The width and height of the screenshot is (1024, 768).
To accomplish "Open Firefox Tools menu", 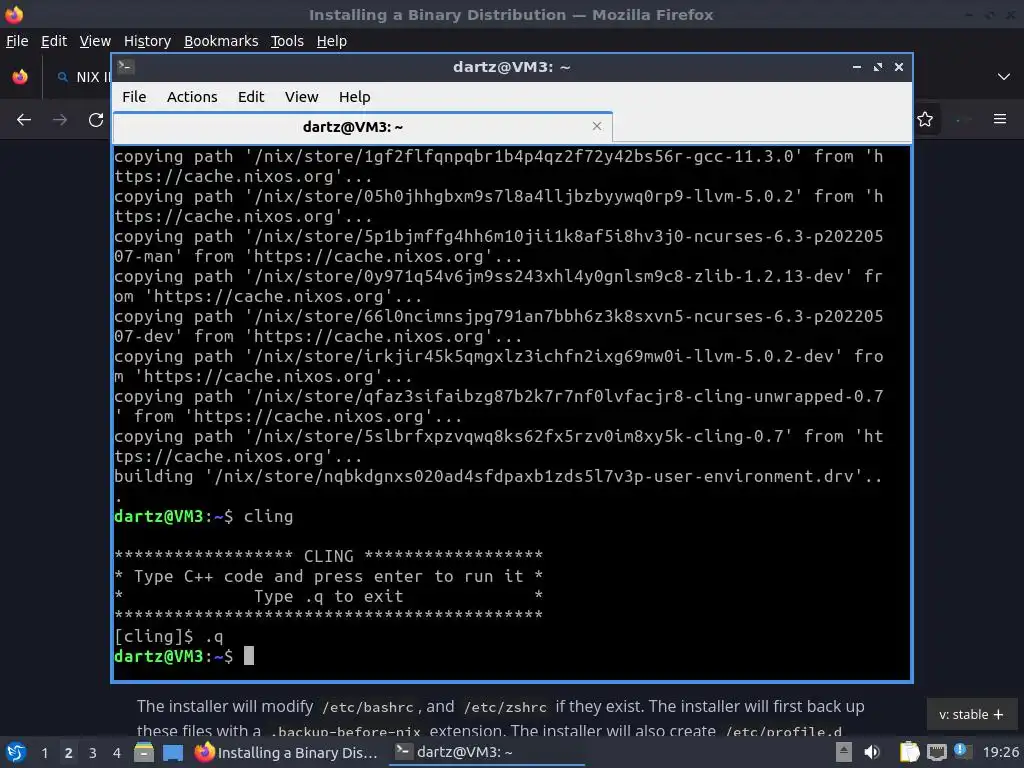I will [287, 41].
